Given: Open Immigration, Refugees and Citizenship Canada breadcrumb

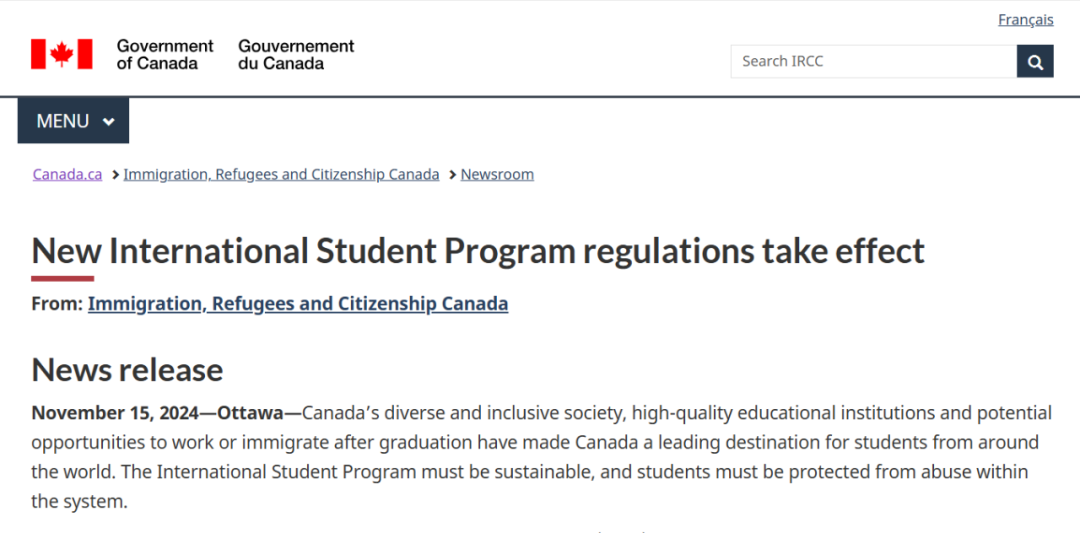Looking at the screenshot, I should click(x=281, y=174).
